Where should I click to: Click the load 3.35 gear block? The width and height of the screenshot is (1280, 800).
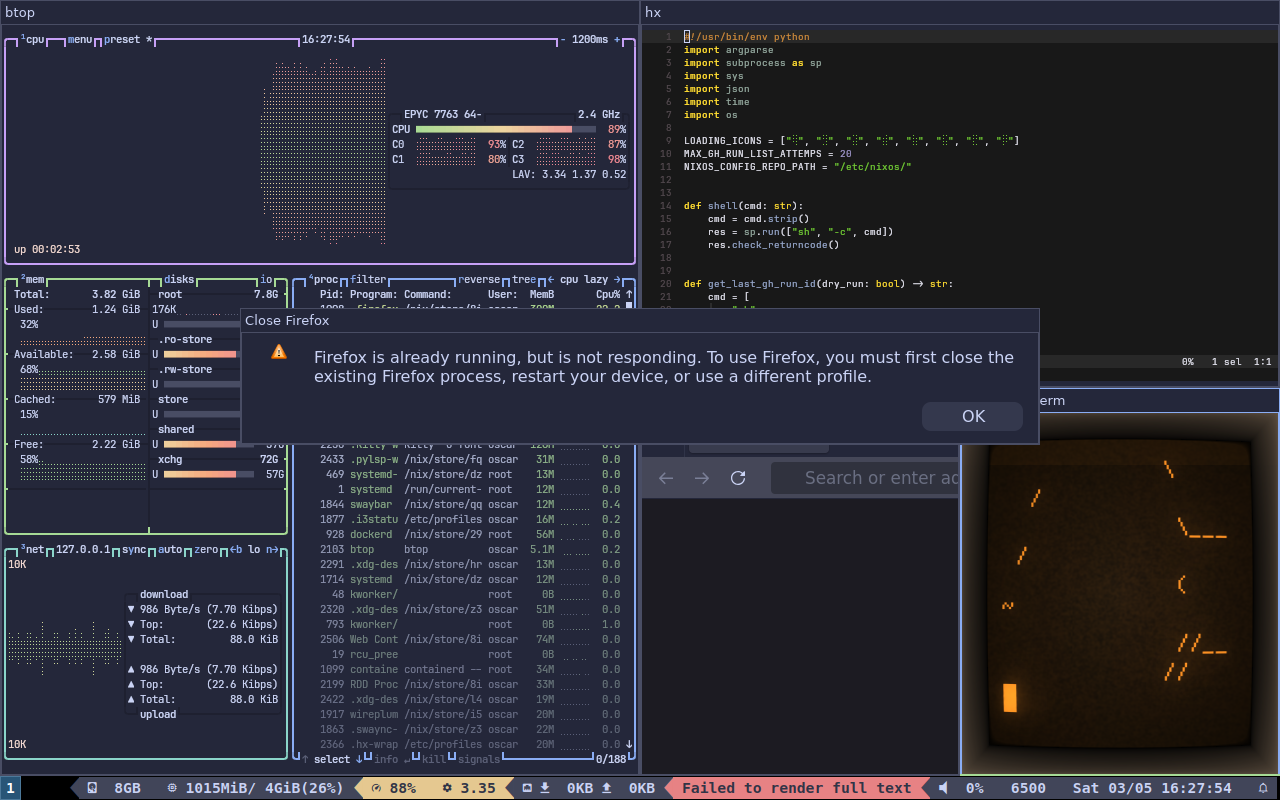pyautogui.click(x=469, y=788)
